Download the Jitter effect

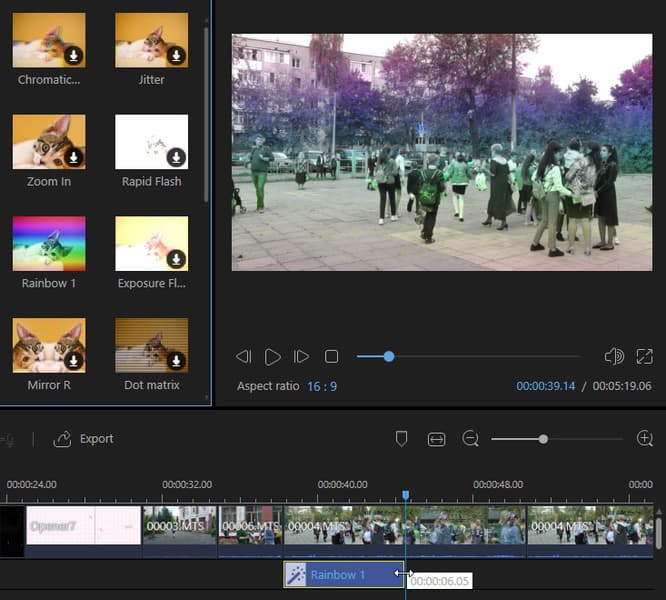click(x=176, y=56)
